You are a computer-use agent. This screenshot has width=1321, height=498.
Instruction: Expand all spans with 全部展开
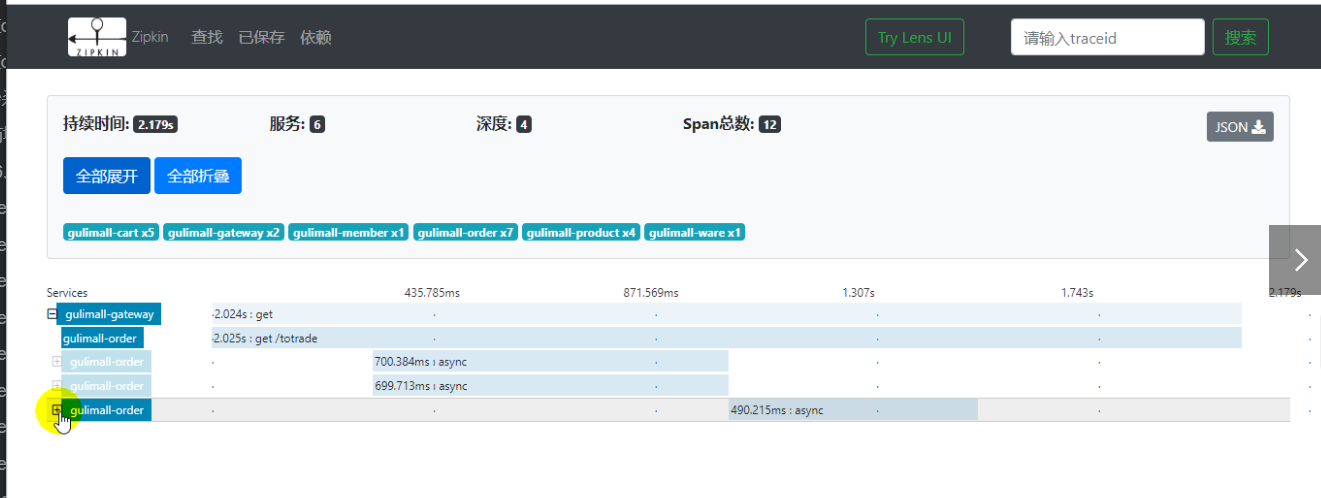click(106, 176)
